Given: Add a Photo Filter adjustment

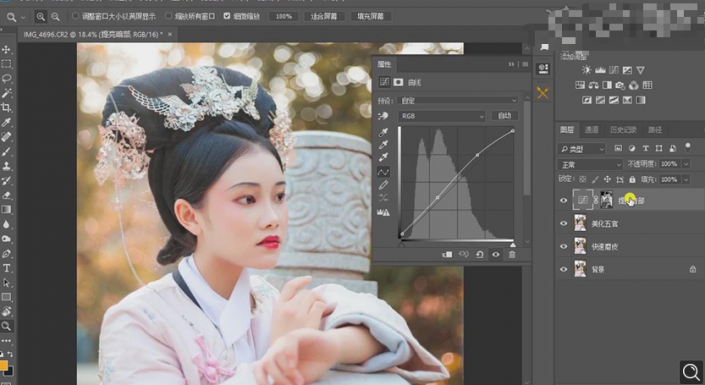Looking at the screenshot, I should pos(620,85).
